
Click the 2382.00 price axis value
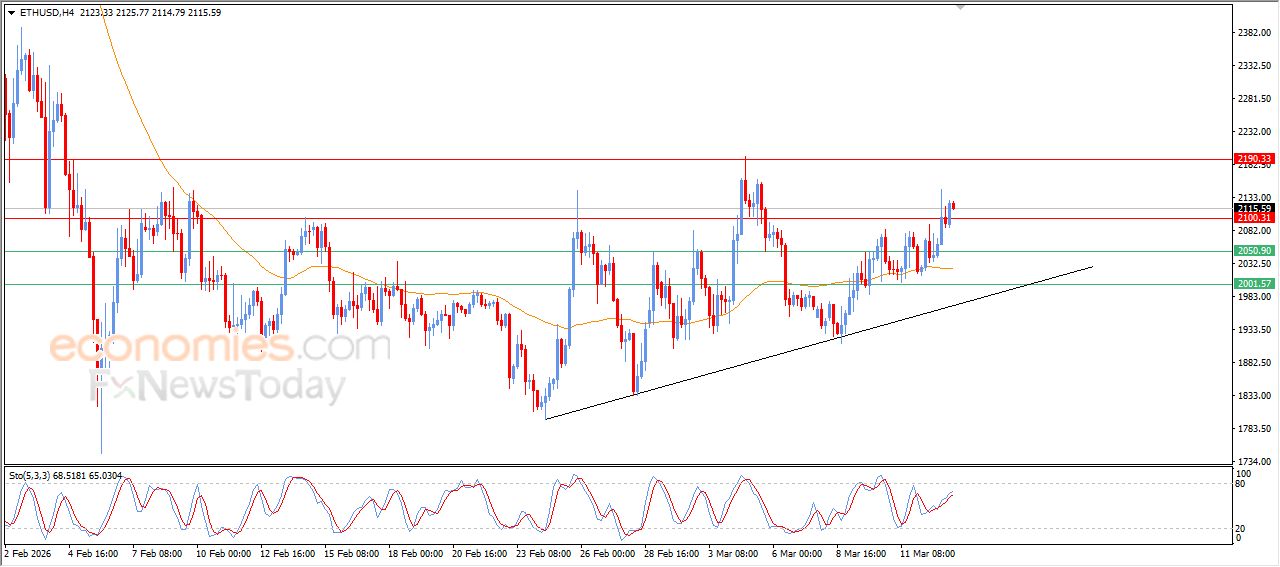point(1256,33)
